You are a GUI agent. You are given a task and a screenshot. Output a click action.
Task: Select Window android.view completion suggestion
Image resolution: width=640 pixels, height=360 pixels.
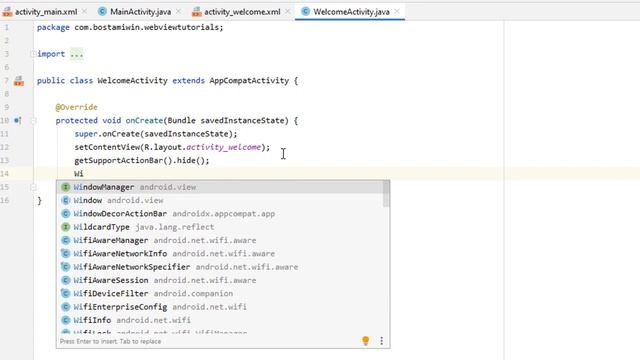click(x=220, y=200)
